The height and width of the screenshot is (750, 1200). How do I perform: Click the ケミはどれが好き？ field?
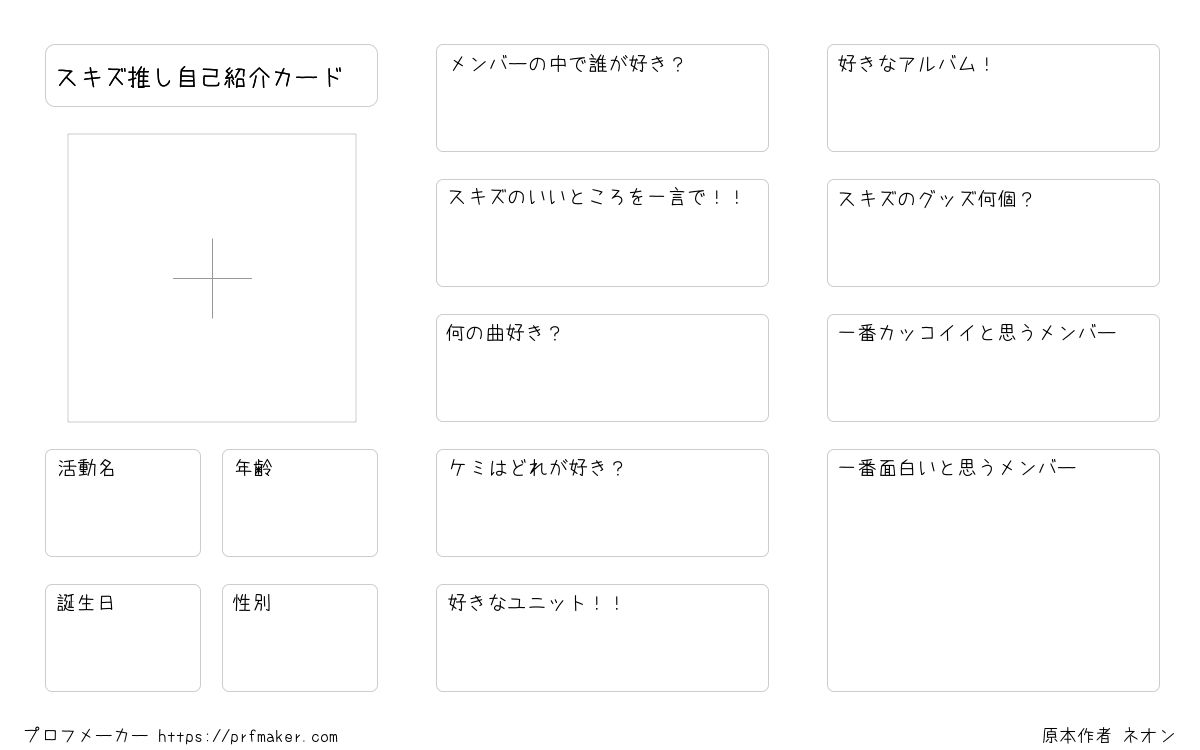tap(602, 503)
